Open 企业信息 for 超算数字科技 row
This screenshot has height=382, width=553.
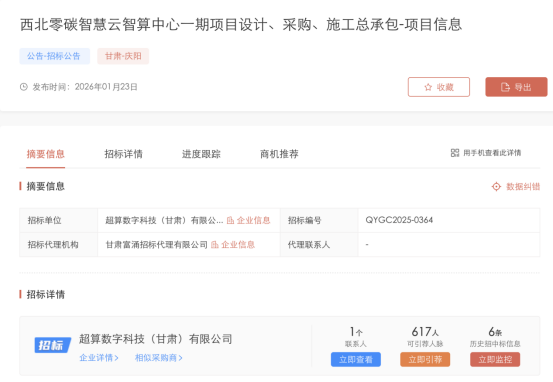tap(253, 220)
